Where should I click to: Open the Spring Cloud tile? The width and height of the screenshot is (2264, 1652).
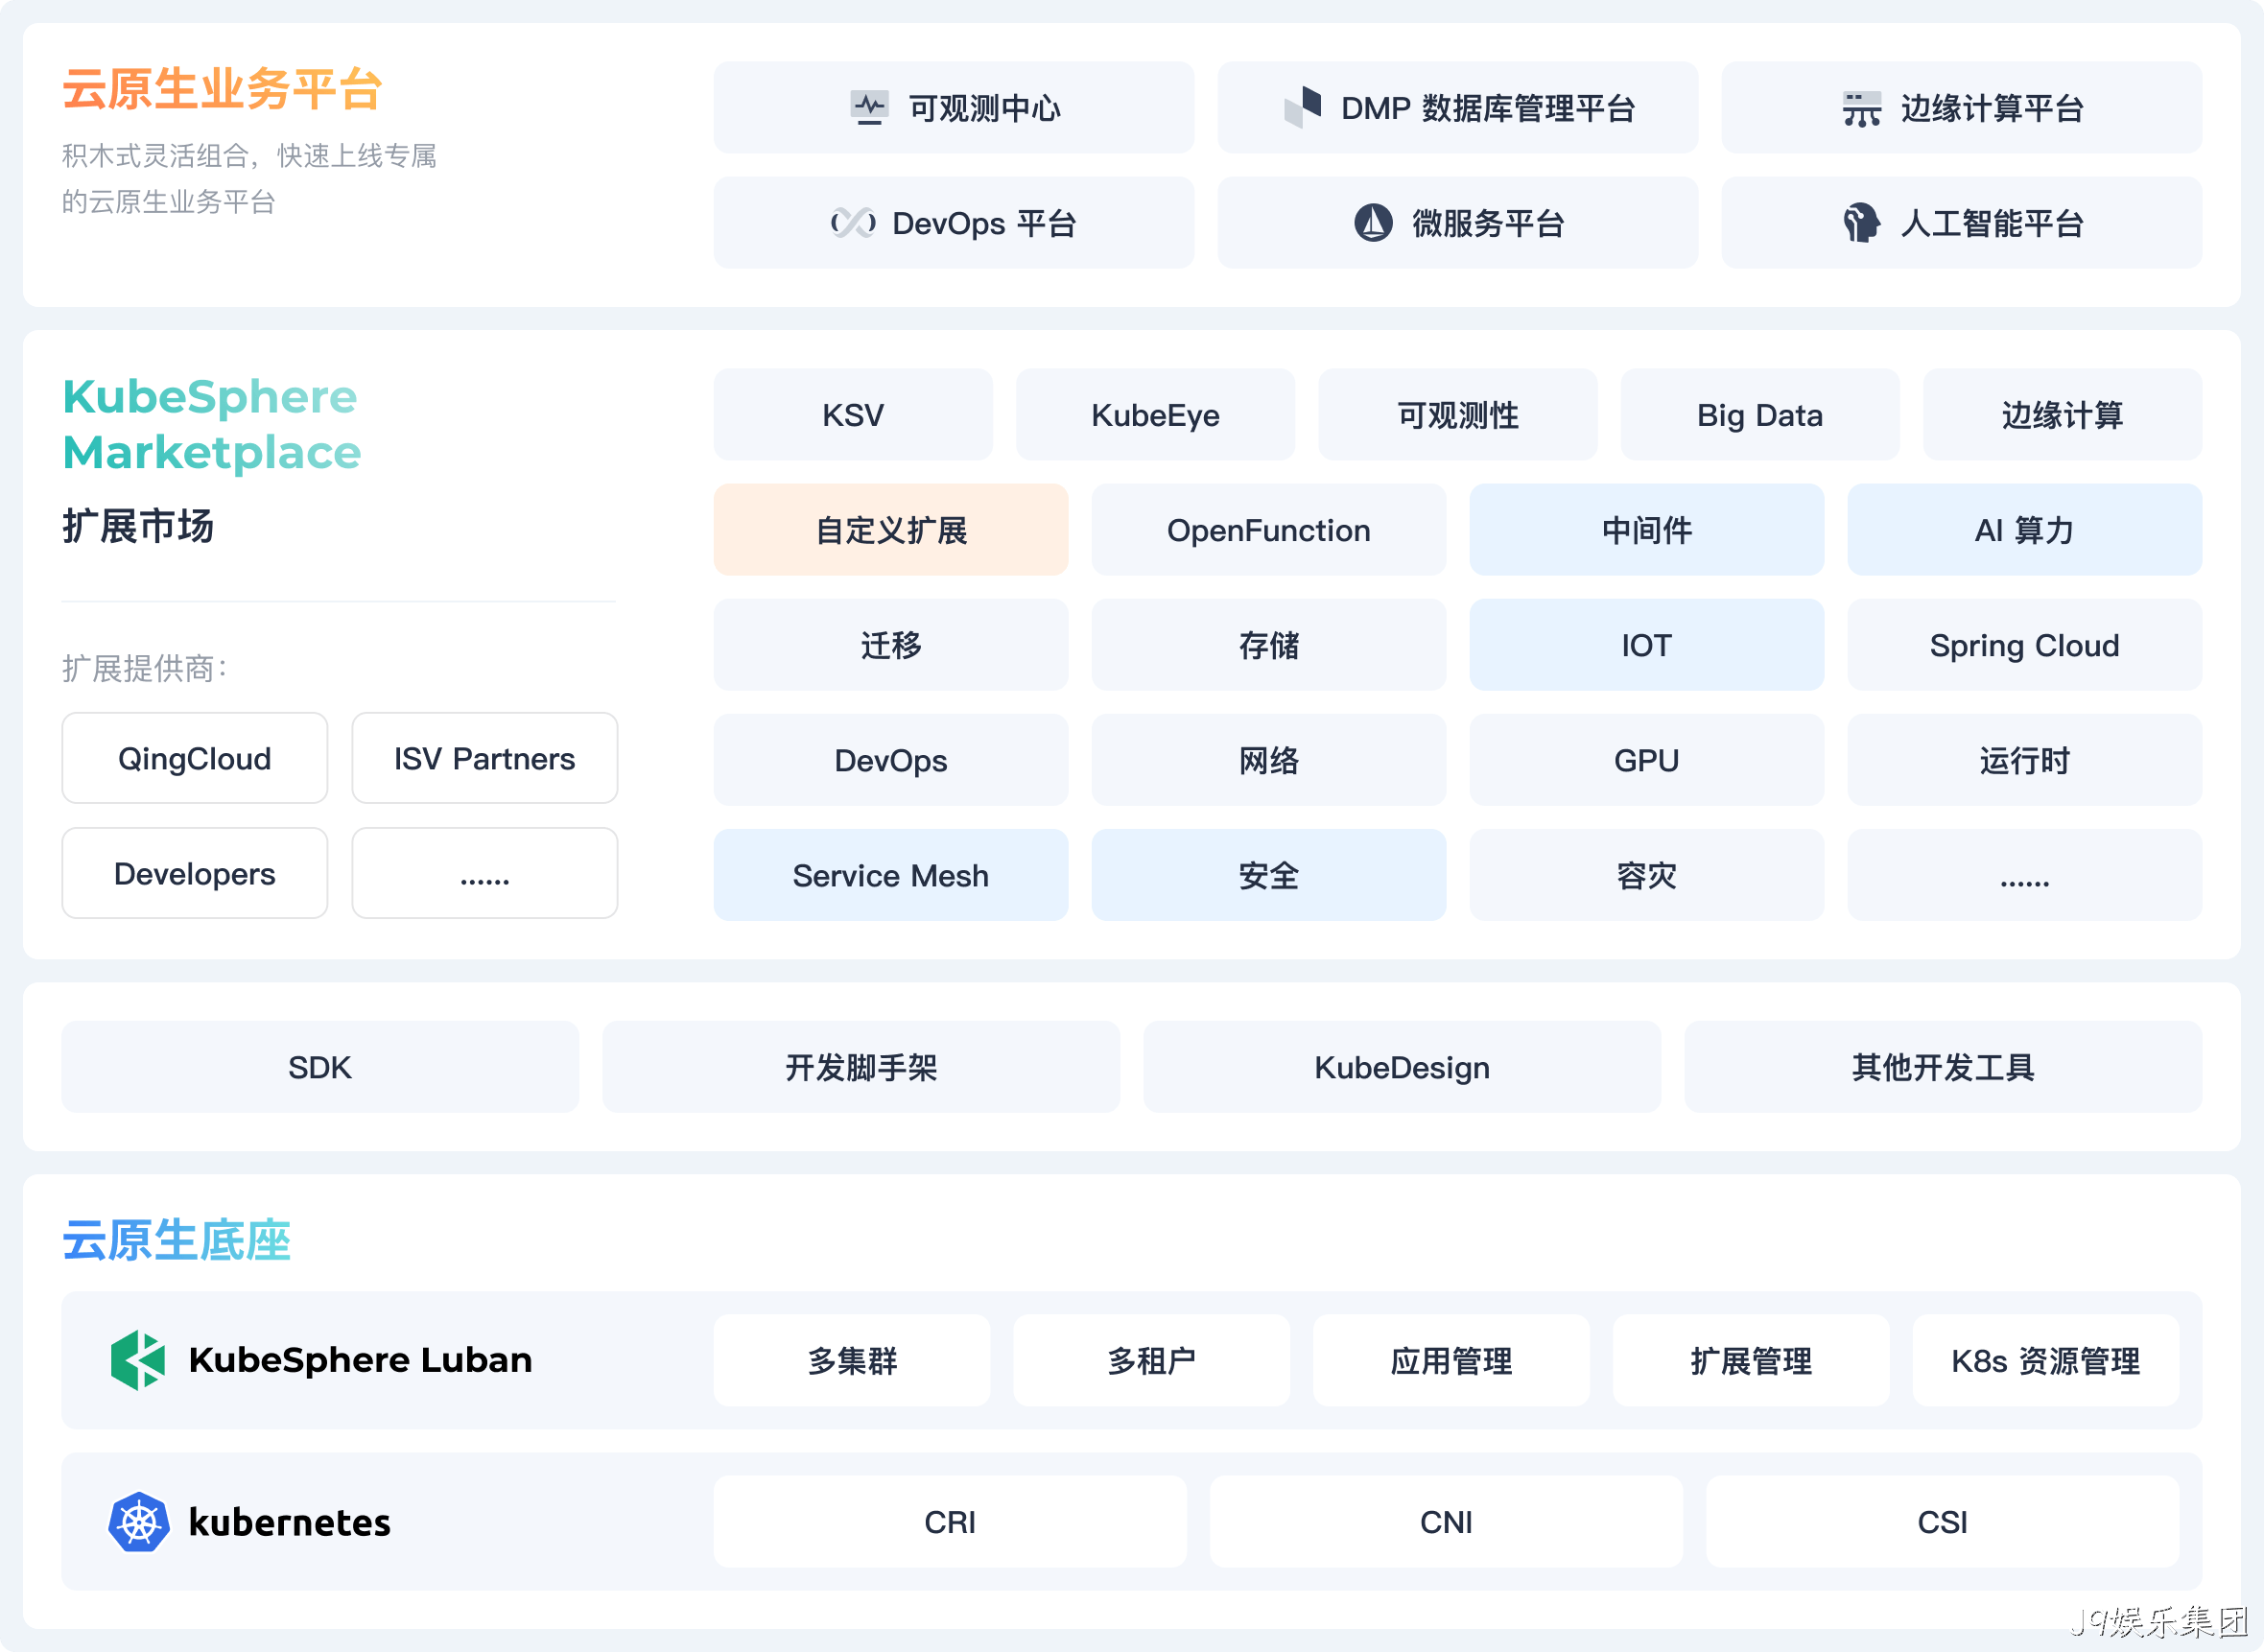2025,645
